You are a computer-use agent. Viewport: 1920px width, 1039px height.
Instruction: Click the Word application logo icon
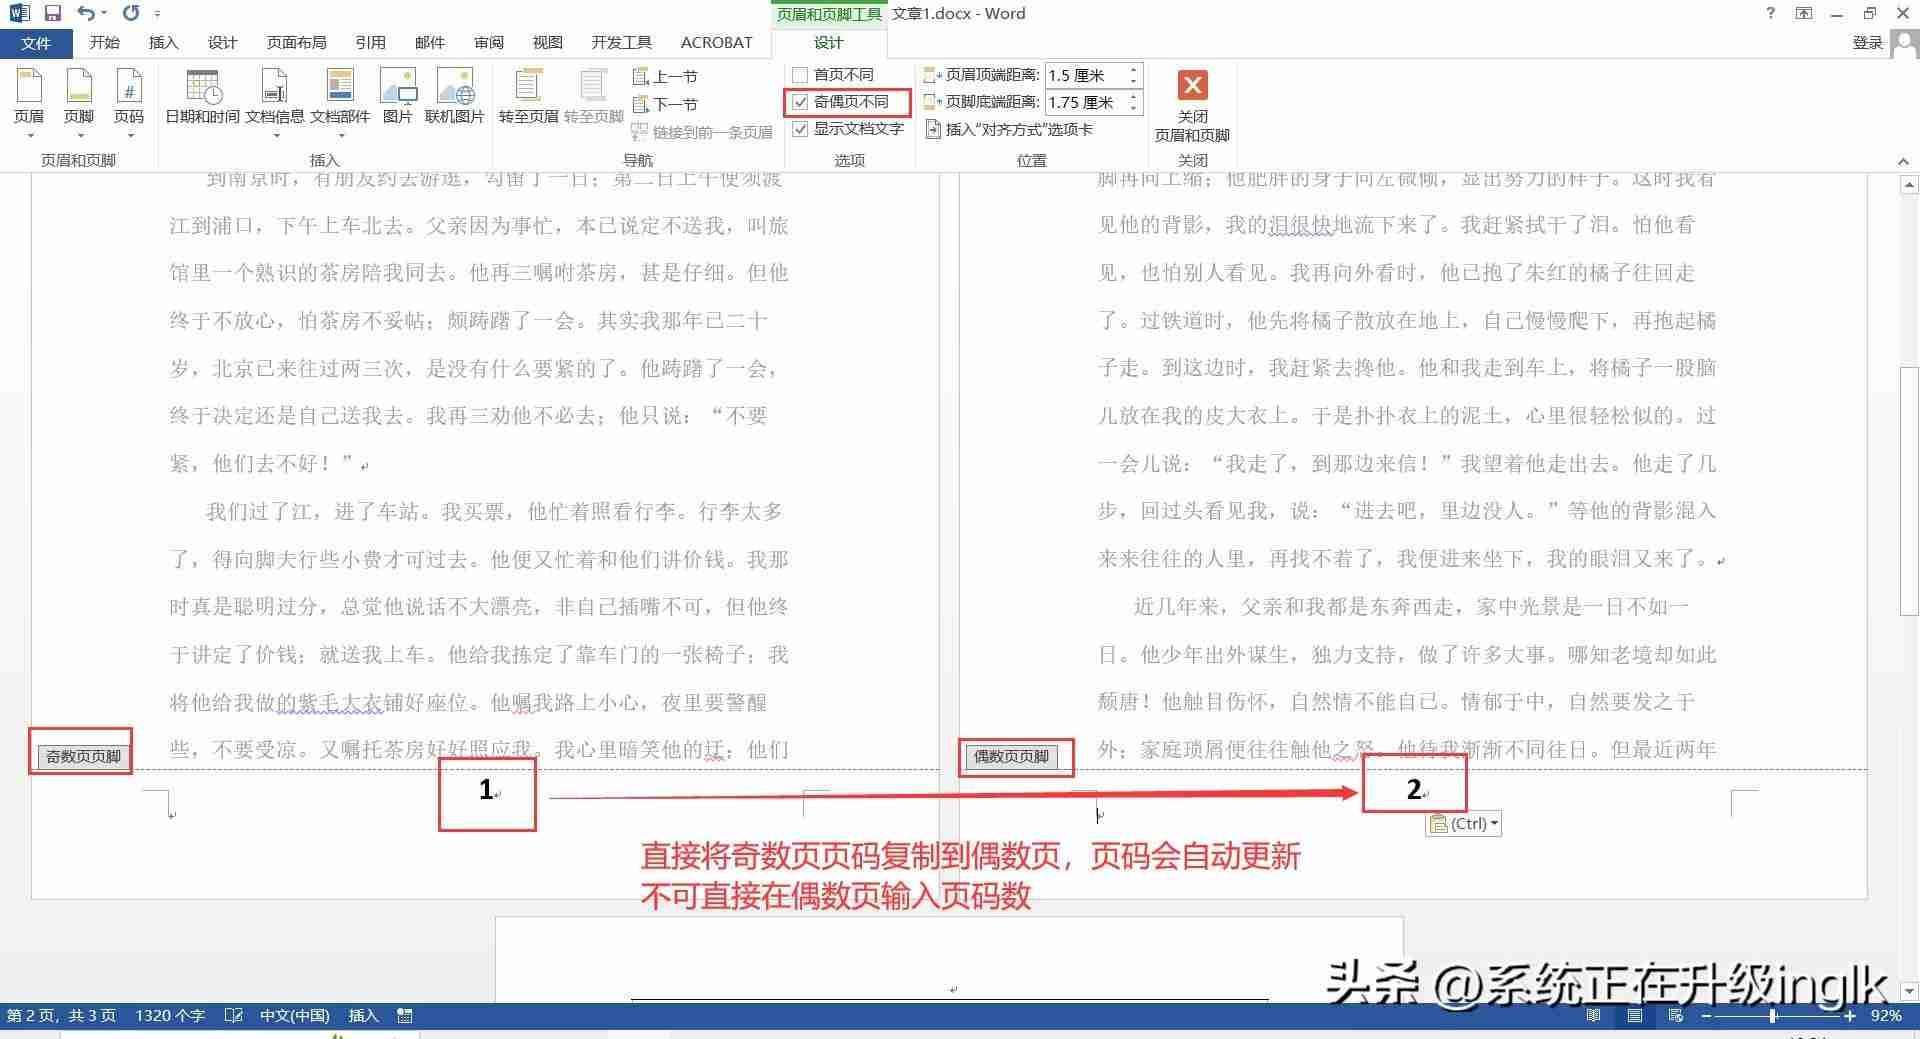pyautogui.click(x=18, y=13)
